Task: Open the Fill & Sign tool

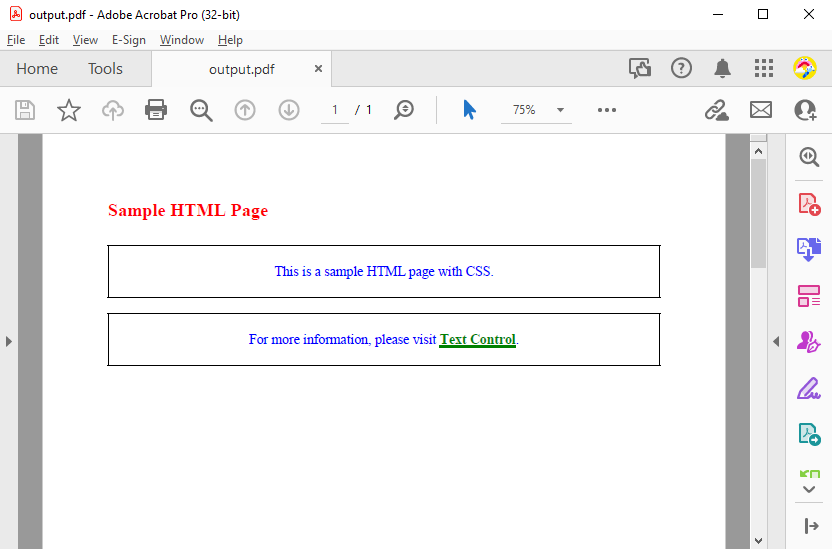Action: click(809, 388)
